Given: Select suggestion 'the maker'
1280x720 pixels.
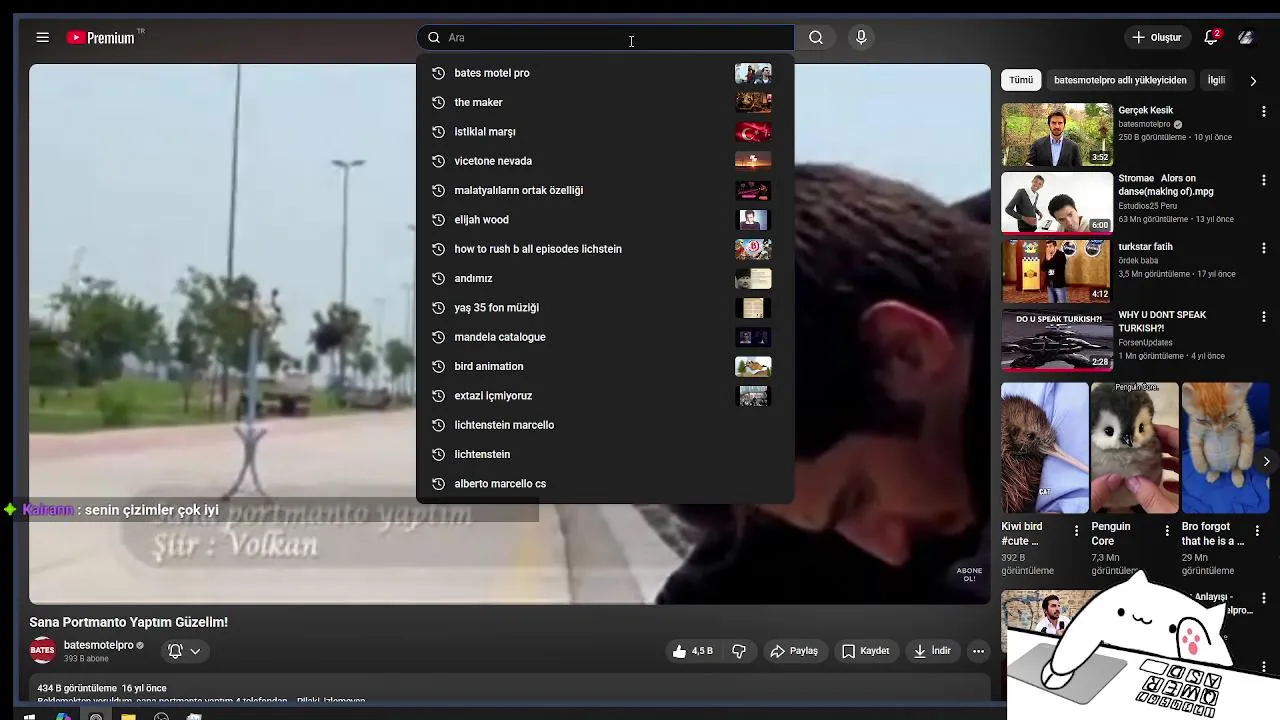Looking at the screenshot, I should 605,102.
